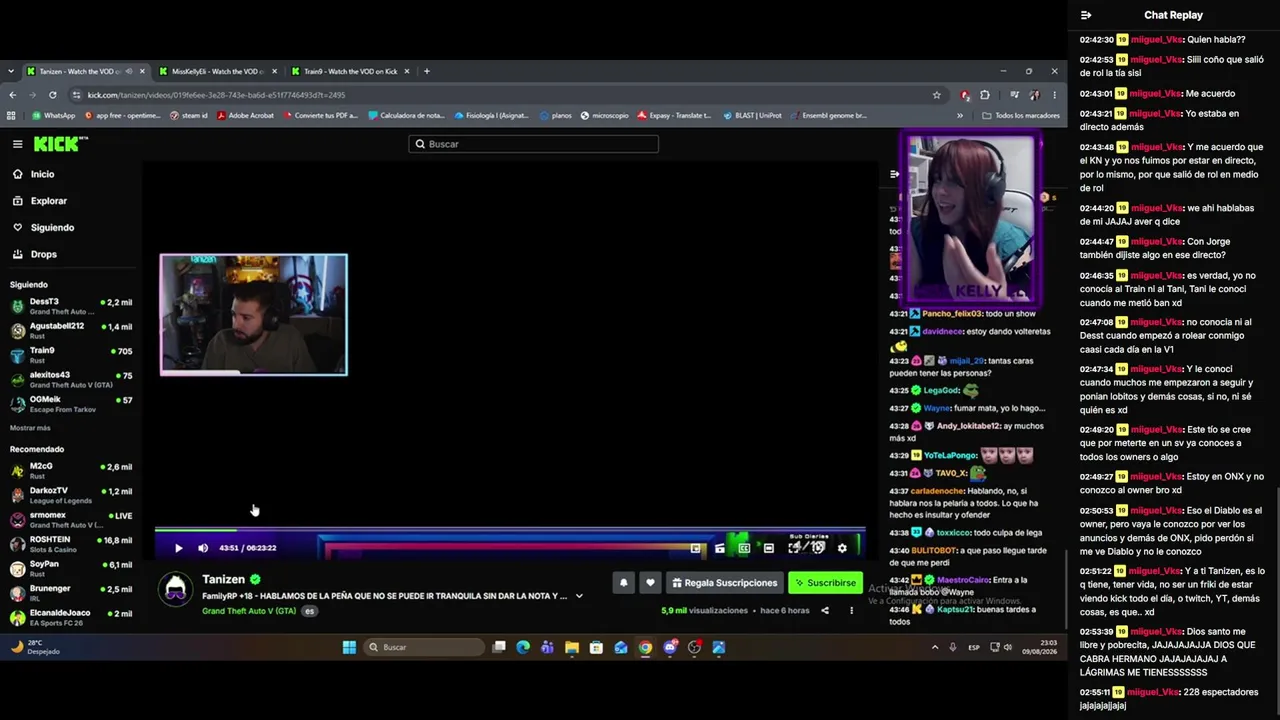Open a new browser tab

427,71
